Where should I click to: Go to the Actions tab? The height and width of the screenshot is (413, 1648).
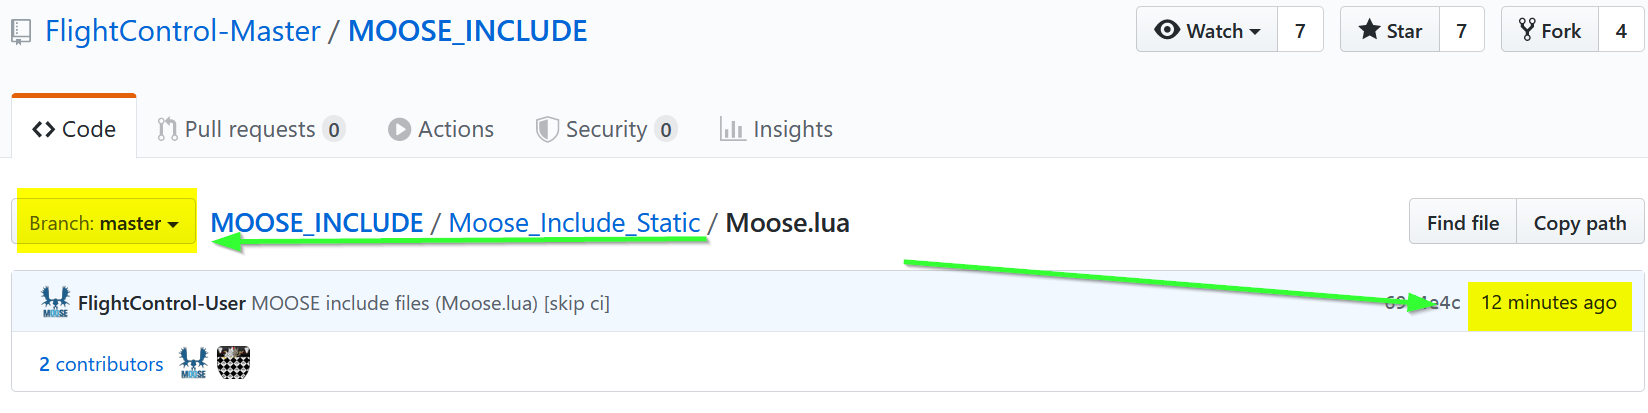click(441, 129)
